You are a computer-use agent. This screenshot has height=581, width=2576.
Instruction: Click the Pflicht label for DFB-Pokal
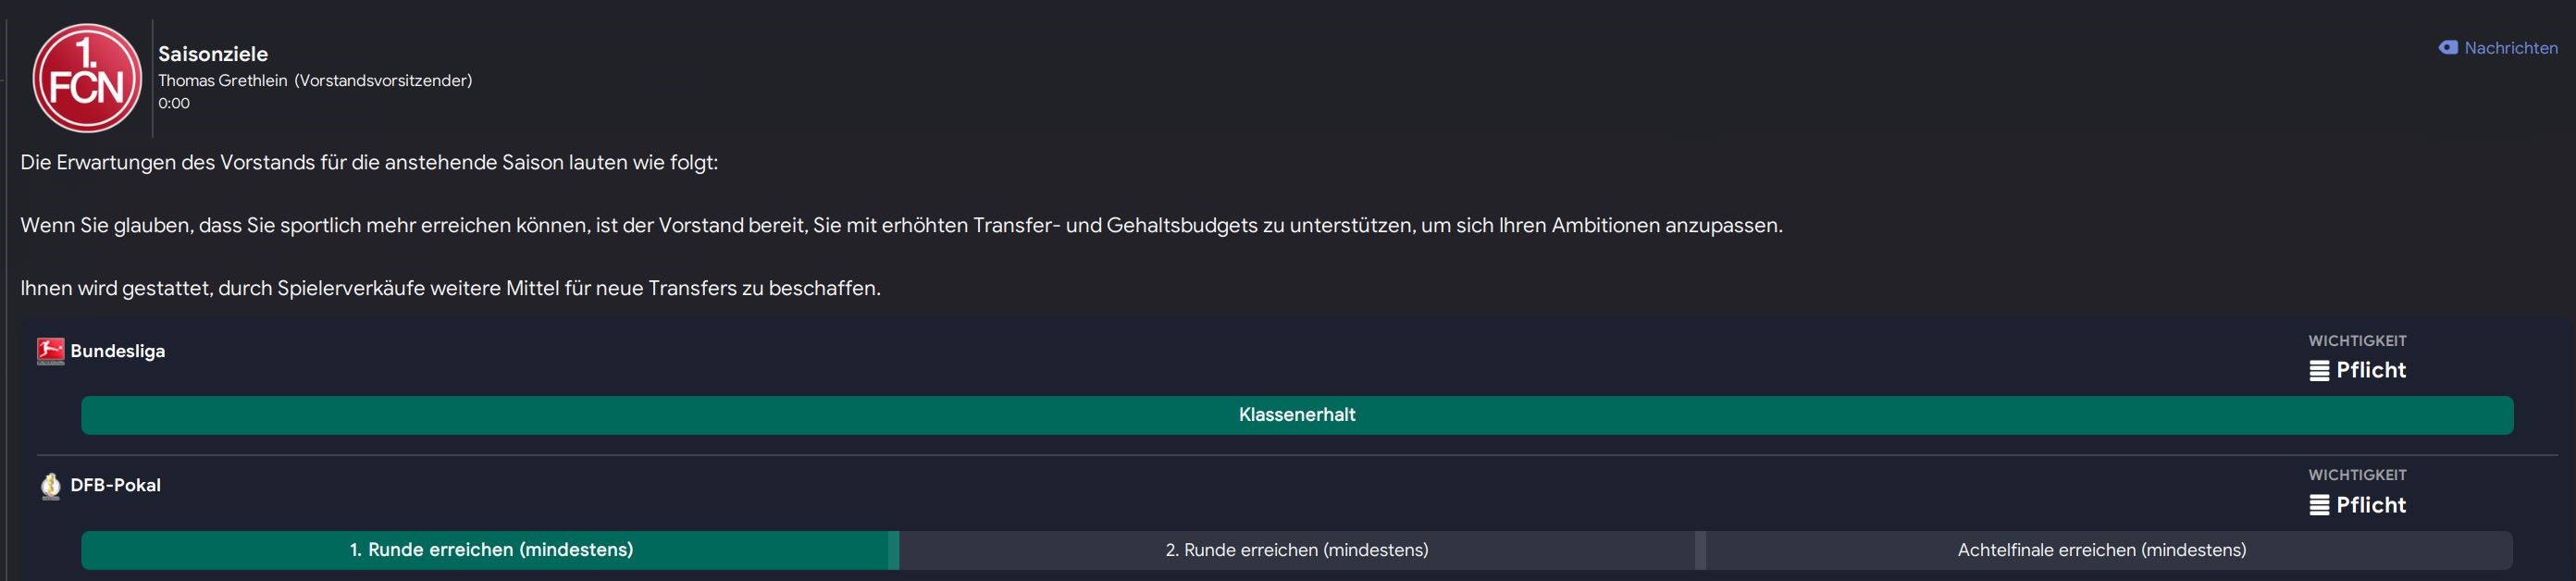[2371, 505]
